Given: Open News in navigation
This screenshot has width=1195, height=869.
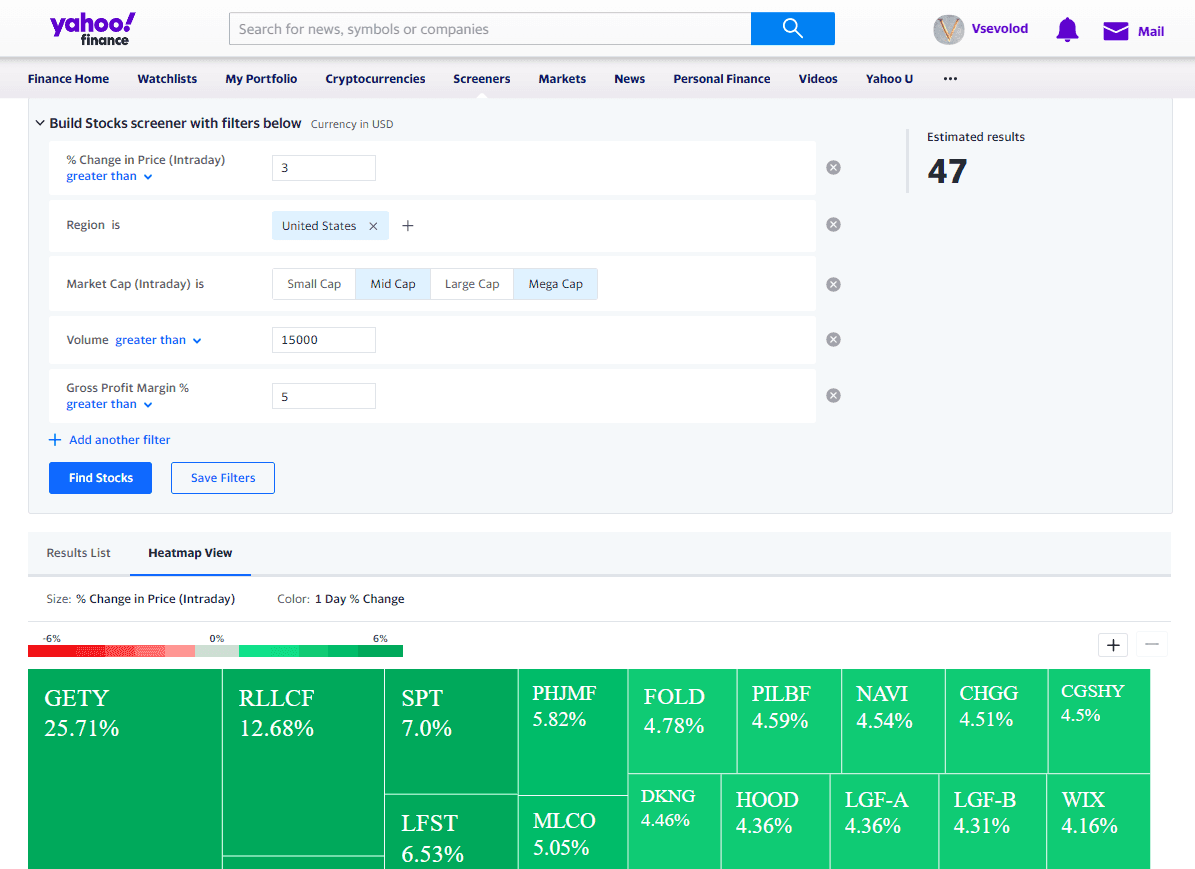Looking at the screenshot, I should [x=630, y=79].
